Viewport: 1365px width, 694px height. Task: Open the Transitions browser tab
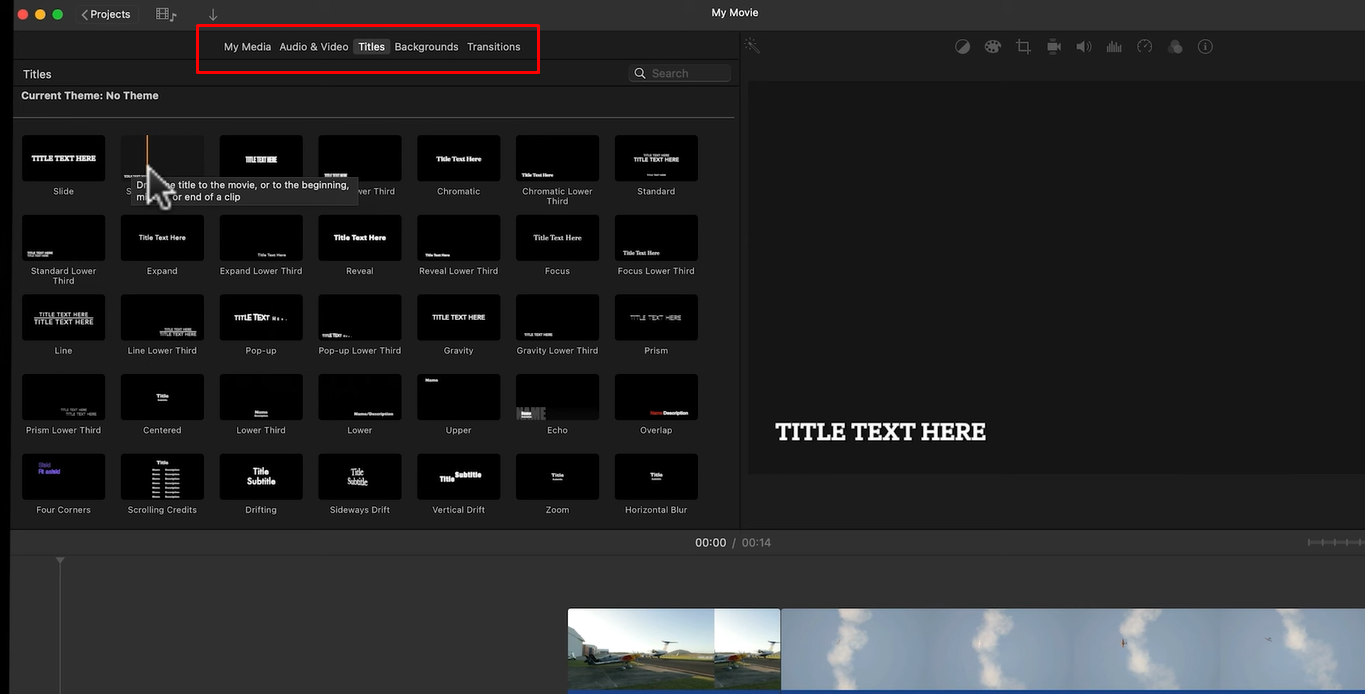[x=493, y=46]
